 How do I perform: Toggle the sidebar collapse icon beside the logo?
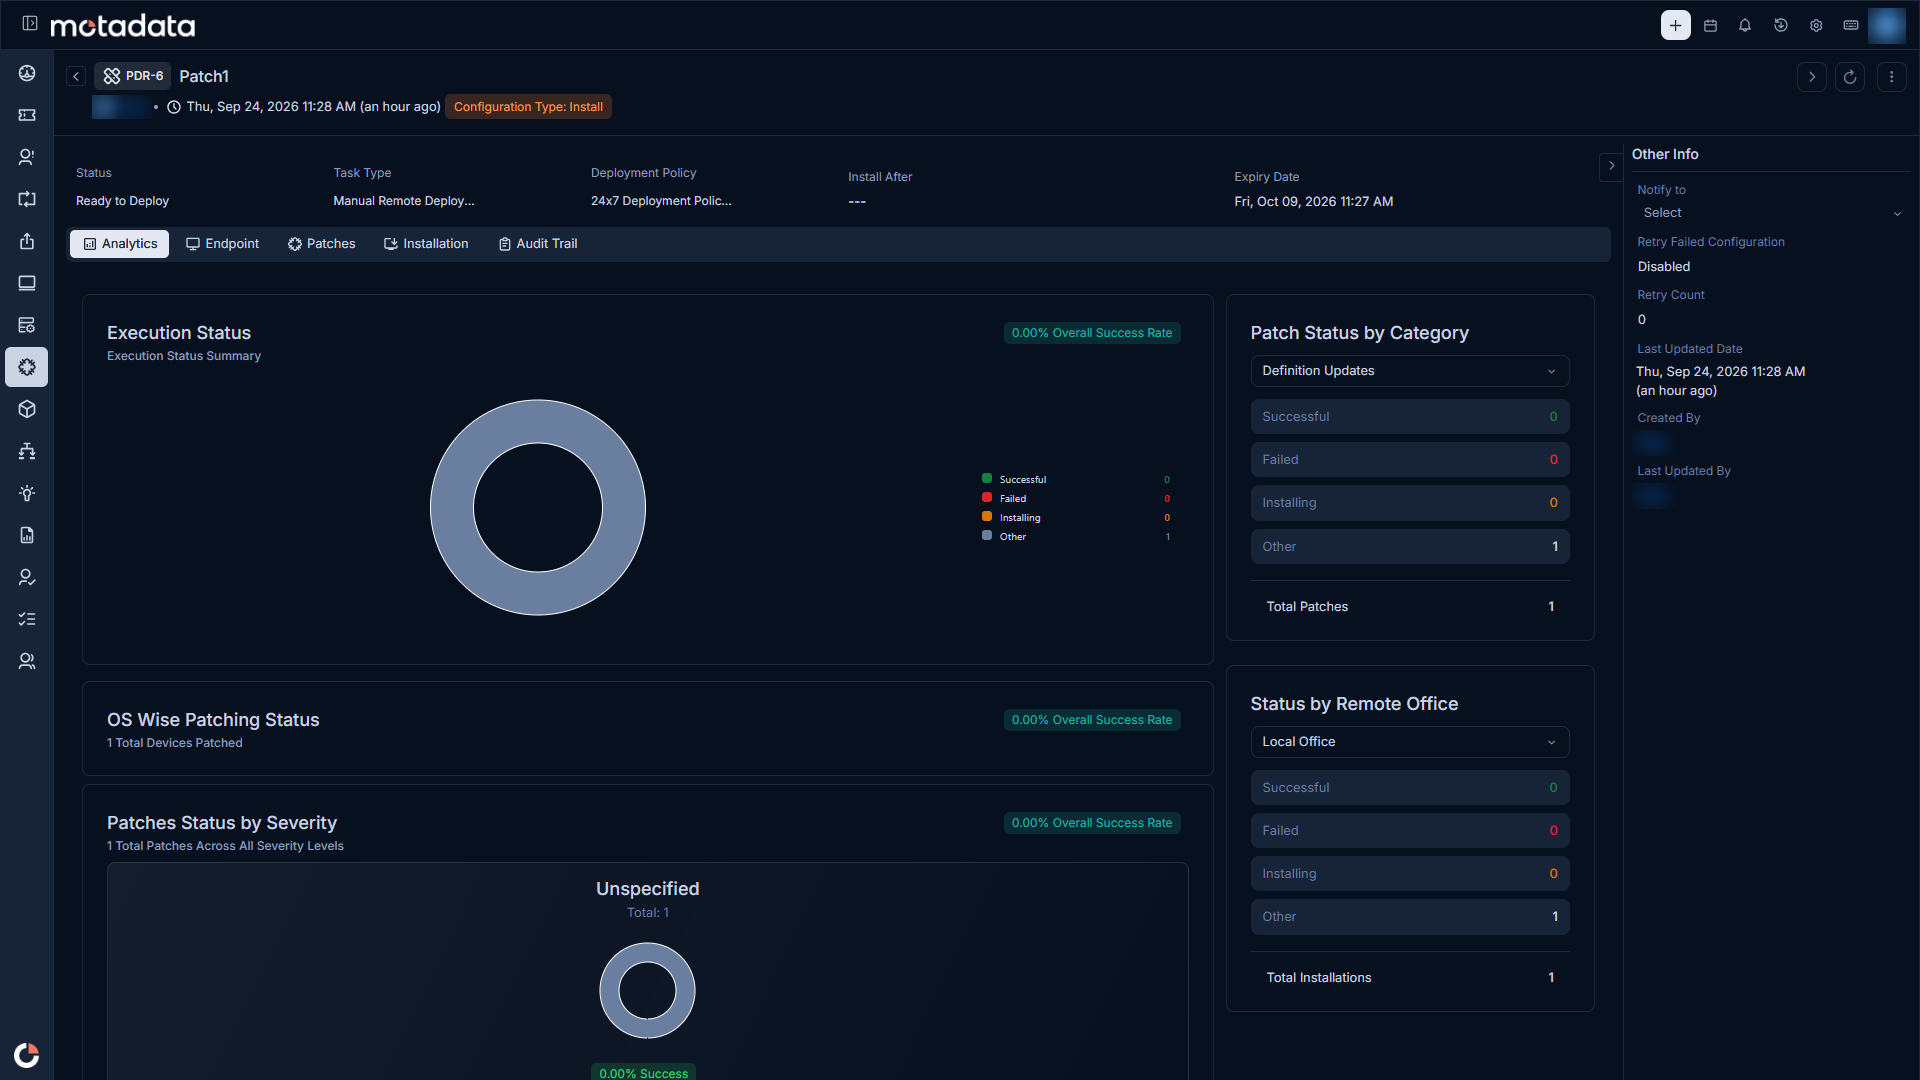30,23
